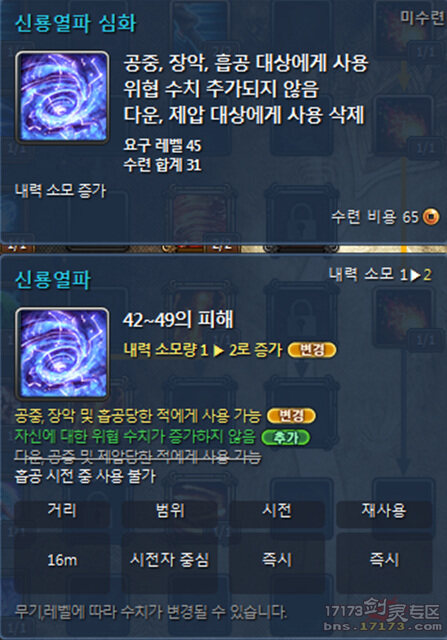Image resolution: width=447 pixels, height=640 pixels.
Task: Click the 재사용 column header
Action: coord(384,510)
